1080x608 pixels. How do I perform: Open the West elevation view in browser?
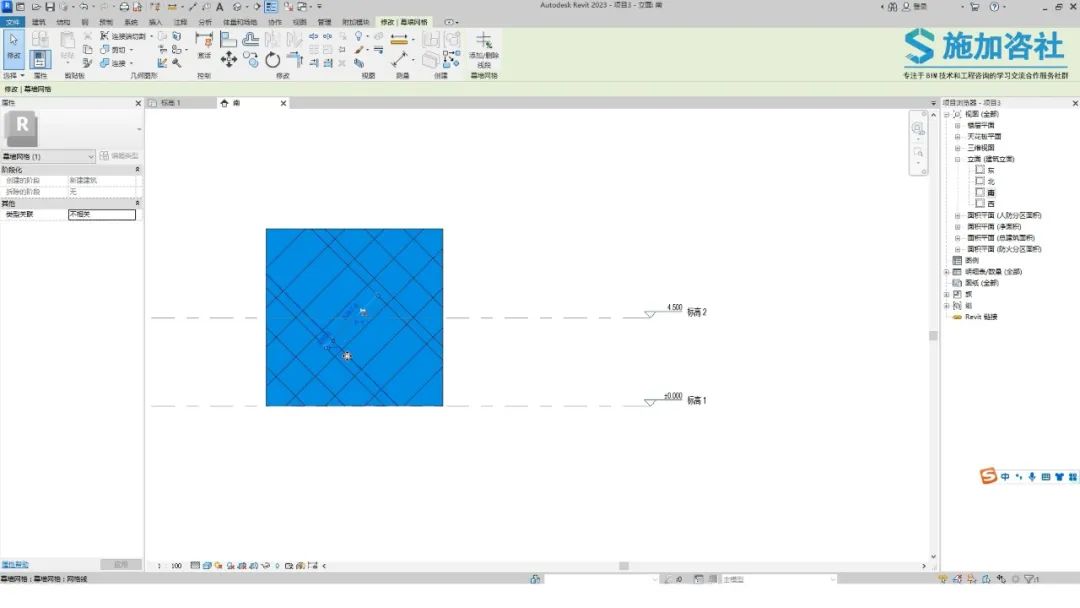[990, 203]
